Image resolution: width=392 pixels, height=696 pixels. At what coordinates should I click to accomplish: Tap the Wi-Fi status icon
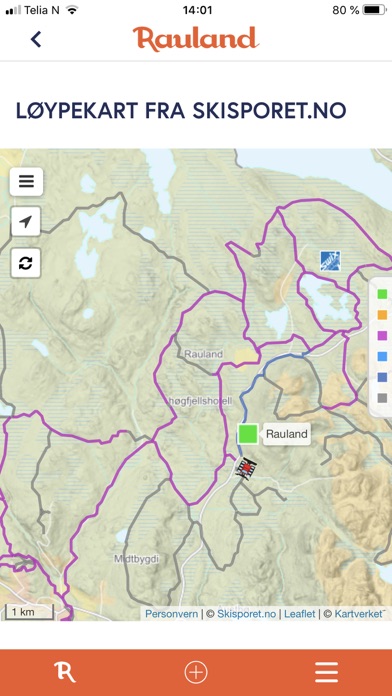71,10
